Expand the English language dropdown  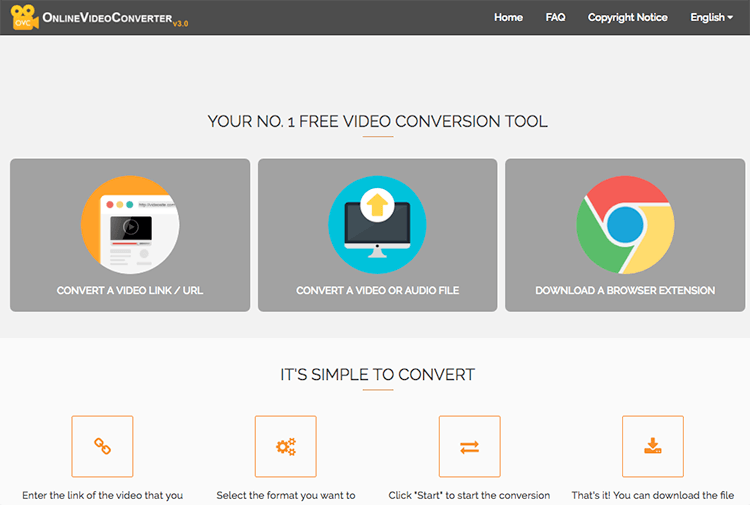click(711, 17)
